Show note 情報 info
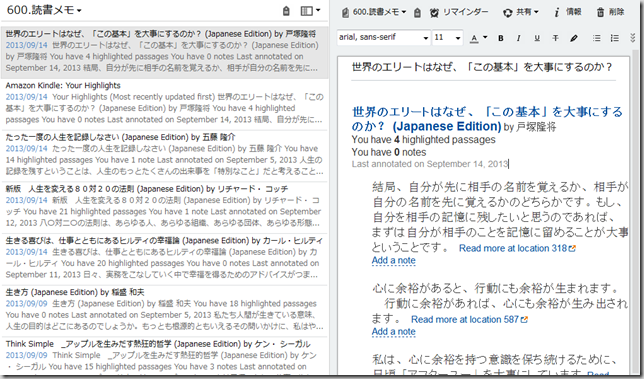Image resolution: width=644 pixels, height=379 pixels. tap(568, 12)
